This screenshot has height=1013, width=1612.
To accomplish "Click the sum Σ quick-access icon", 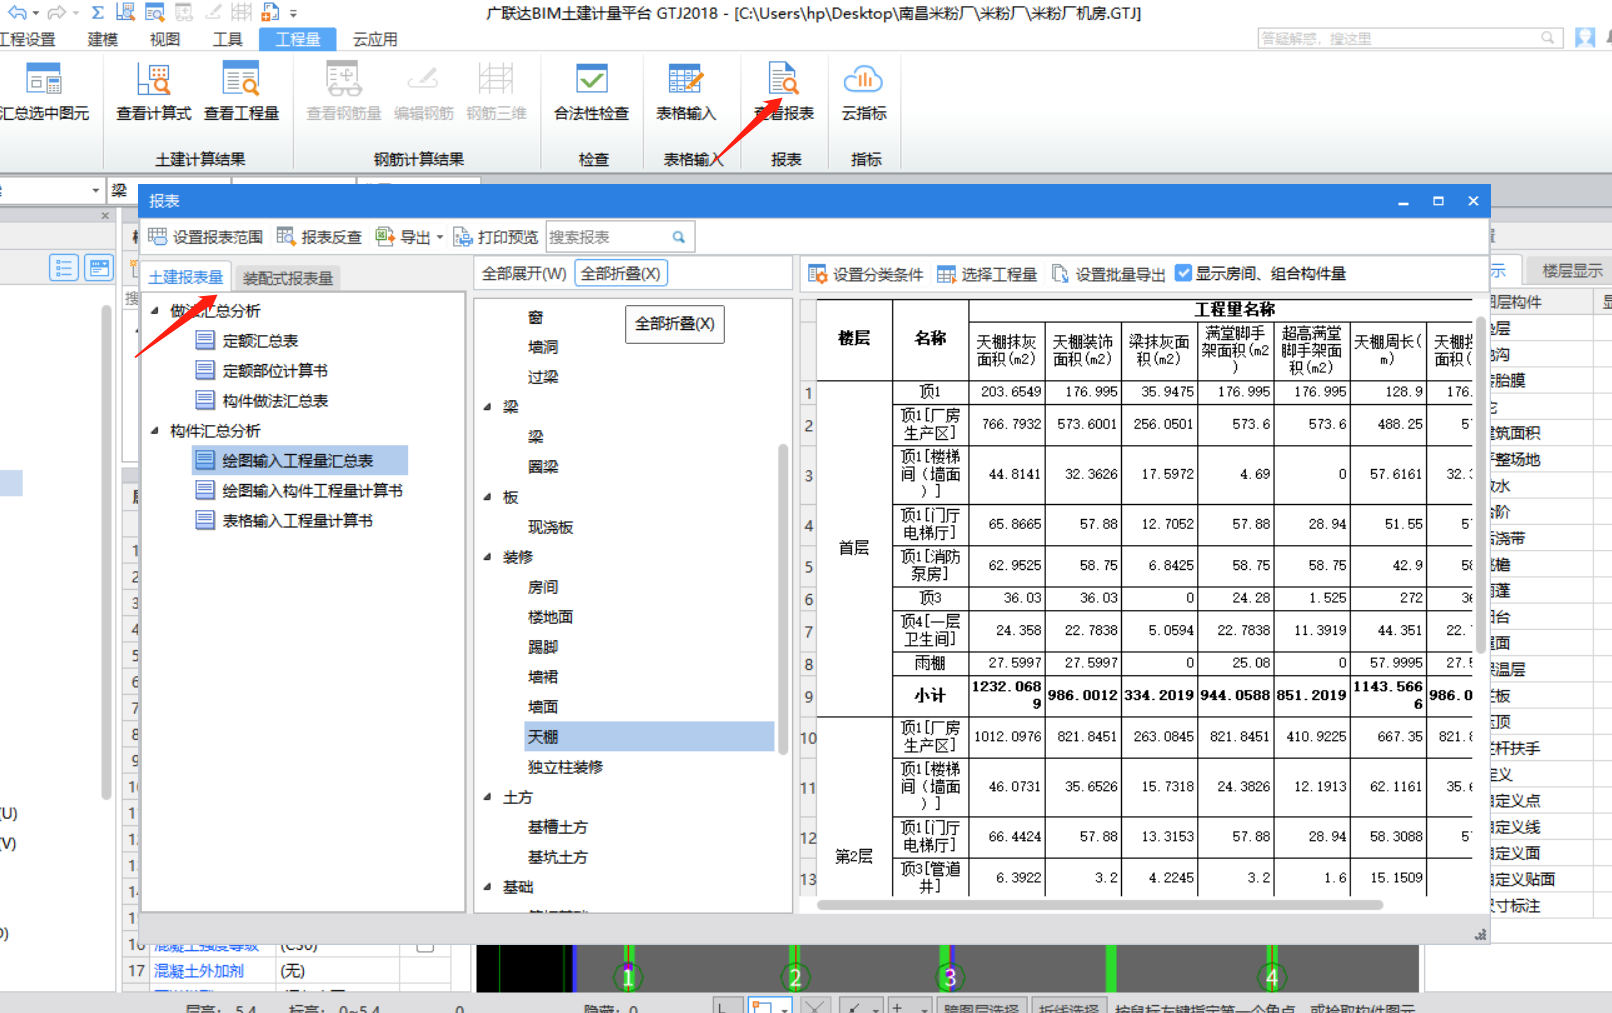I will (x=98, y=12).
